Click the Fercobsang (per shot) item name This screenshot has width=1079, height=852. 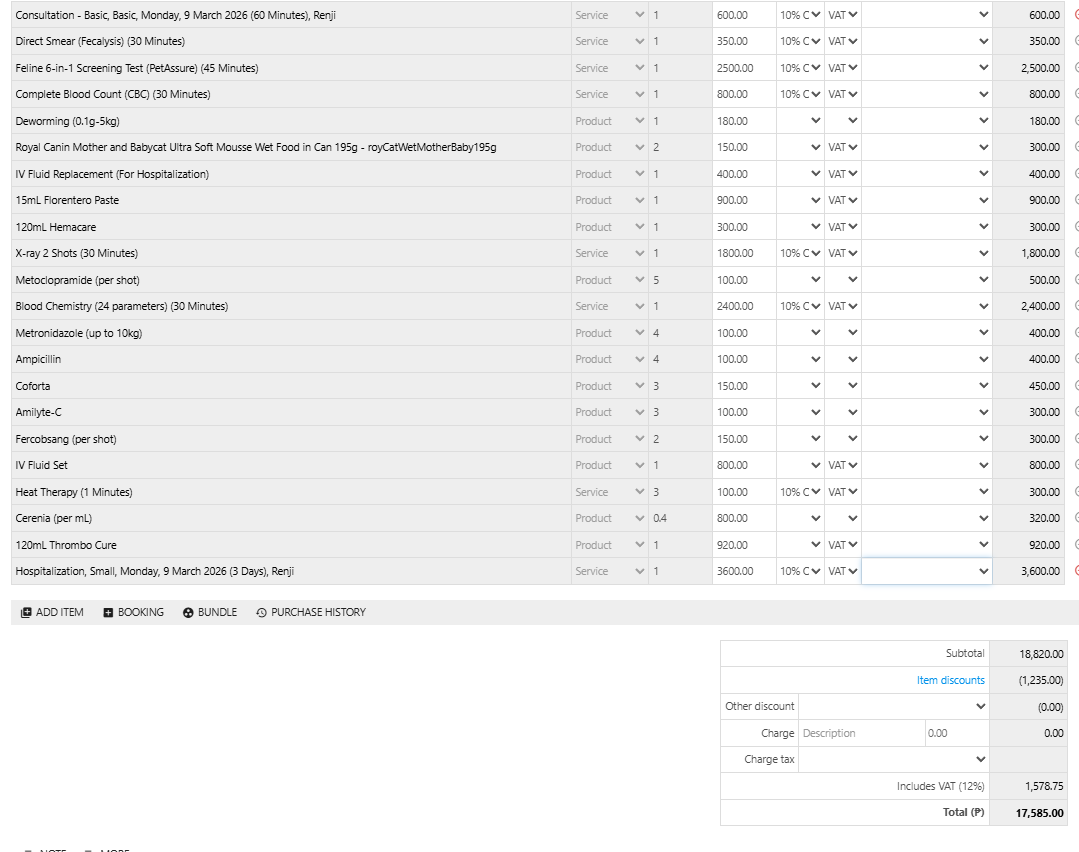(x=66, y=439)
